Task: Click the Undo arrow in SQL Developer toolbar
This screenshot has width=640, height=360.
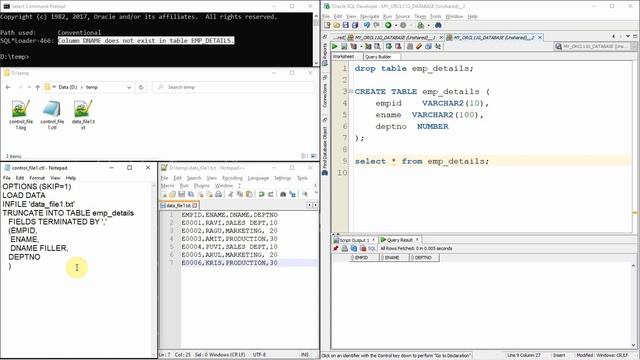Action: pos(367,25)
